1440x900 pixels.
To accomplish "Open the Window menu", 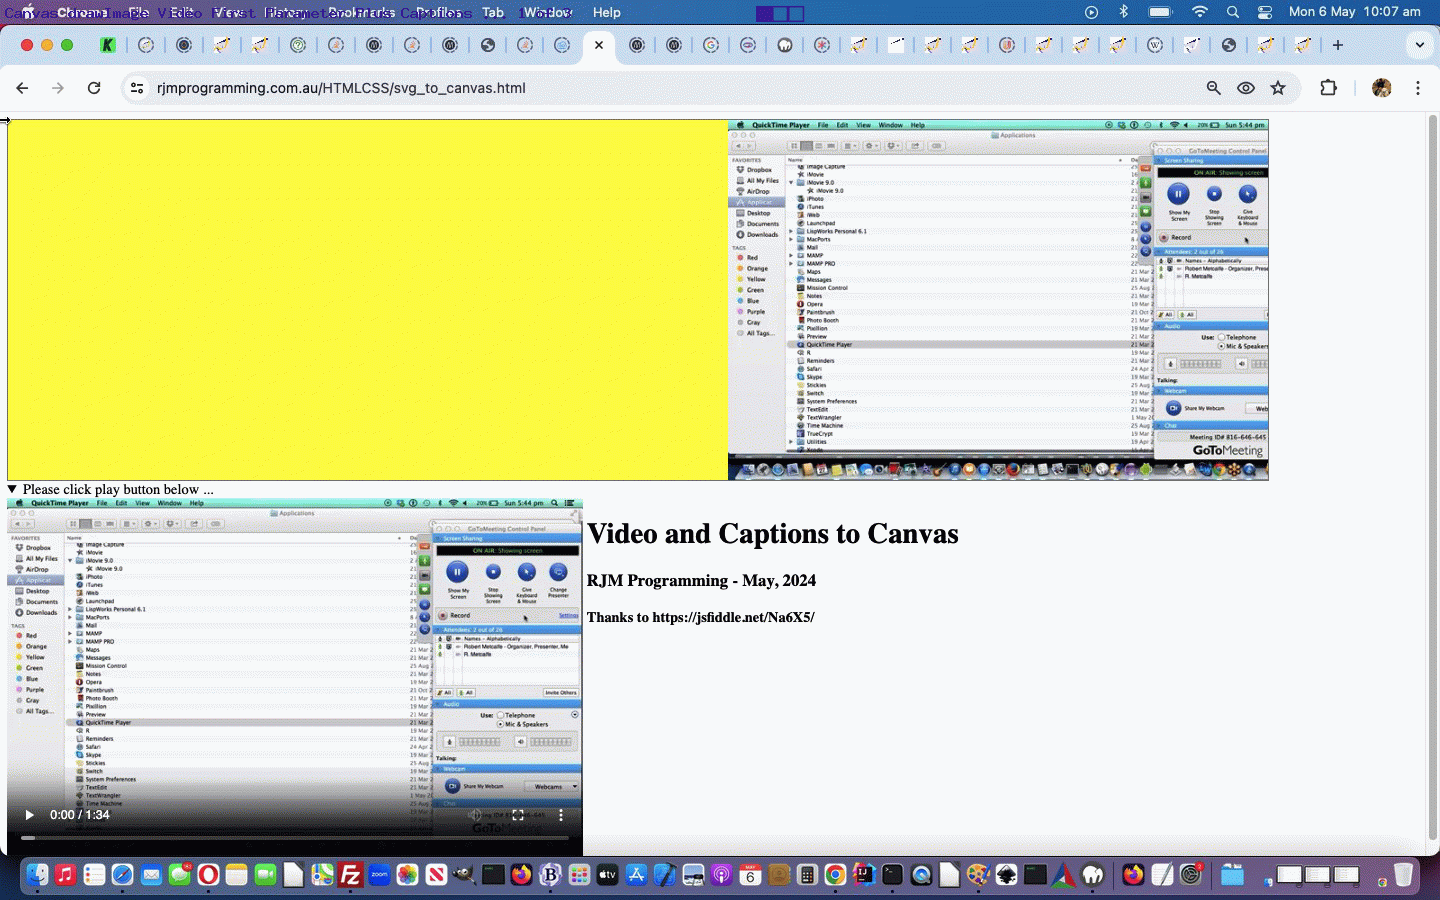I will point(548,12).
